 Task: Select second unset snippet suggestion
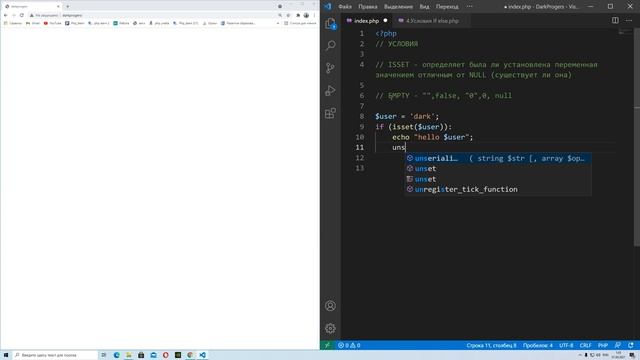click(x=498, y=179)
